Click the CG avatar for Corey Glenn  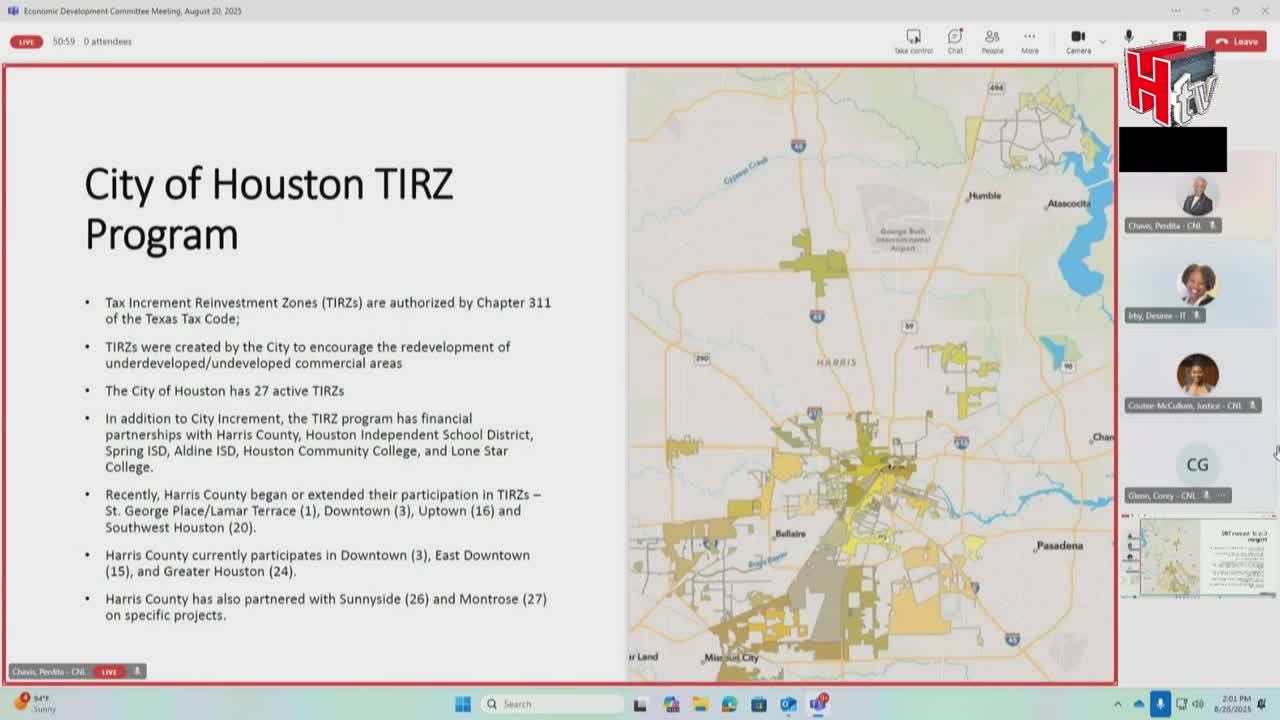pos(1197,465)
